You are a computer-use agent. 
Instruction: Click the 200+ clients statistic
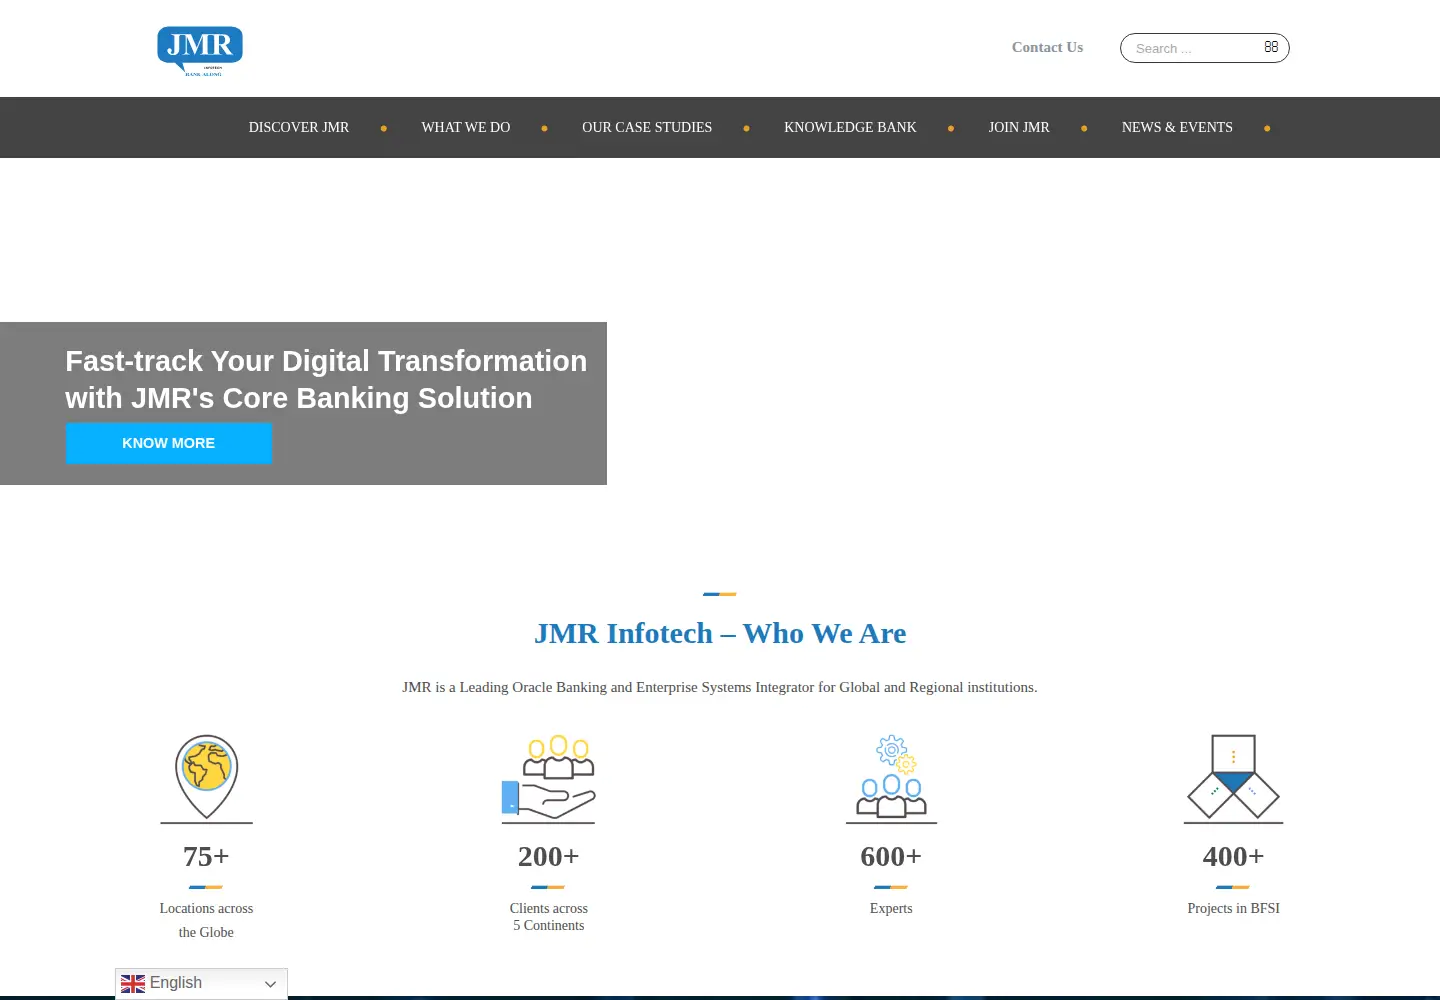[x=548, y=856]
